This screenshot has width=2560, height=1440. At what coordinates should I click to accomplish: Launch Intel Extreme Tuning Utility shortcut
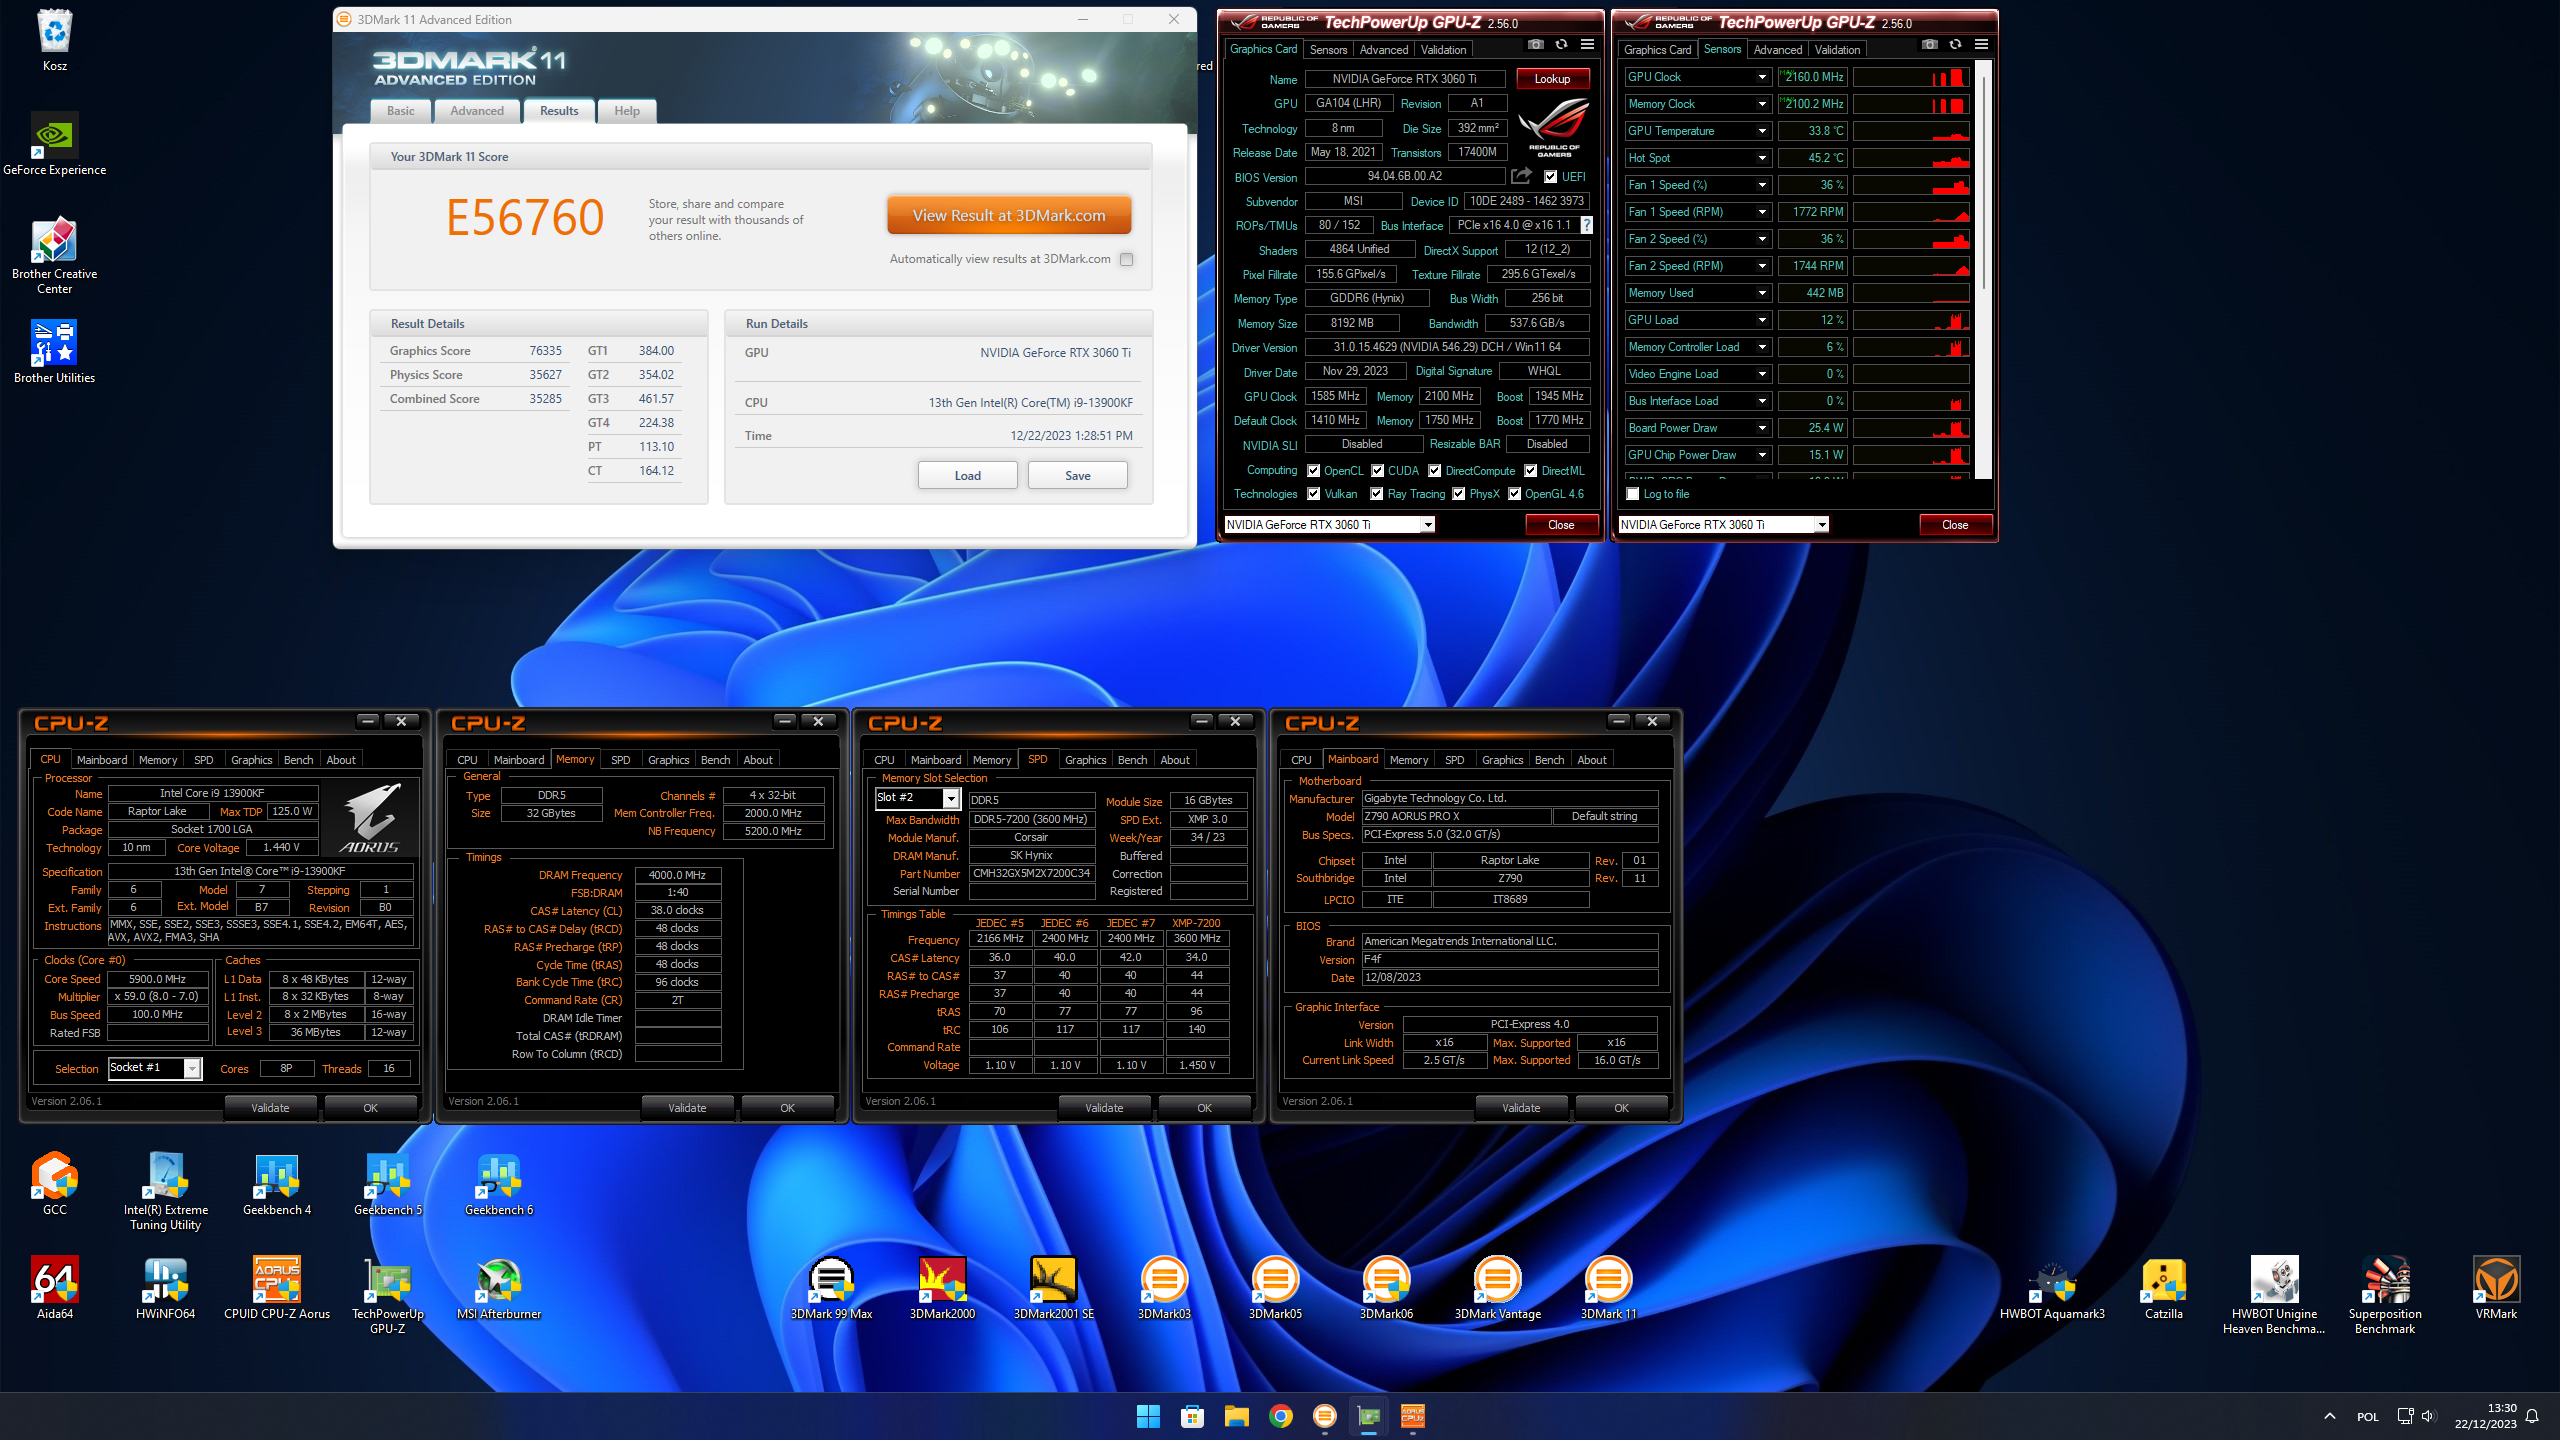coord(166,1191)
